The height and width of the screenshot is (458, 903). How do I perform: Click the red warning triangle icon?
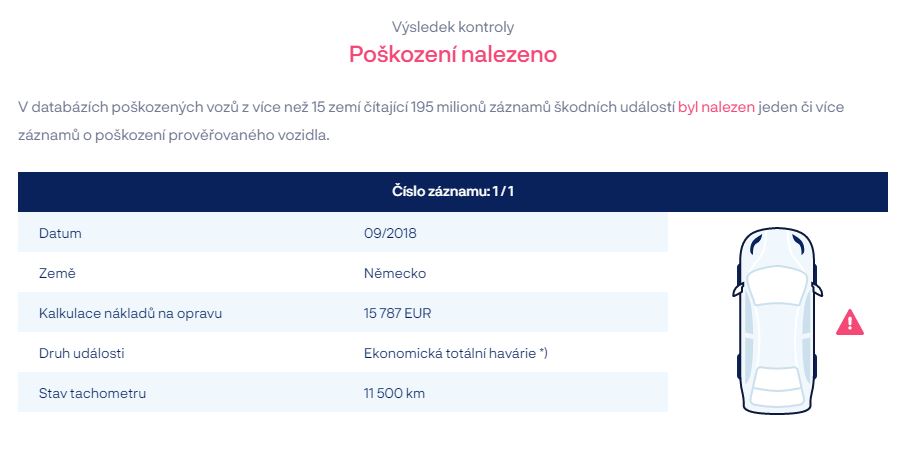pyautogui.click(x=849, y=323)
